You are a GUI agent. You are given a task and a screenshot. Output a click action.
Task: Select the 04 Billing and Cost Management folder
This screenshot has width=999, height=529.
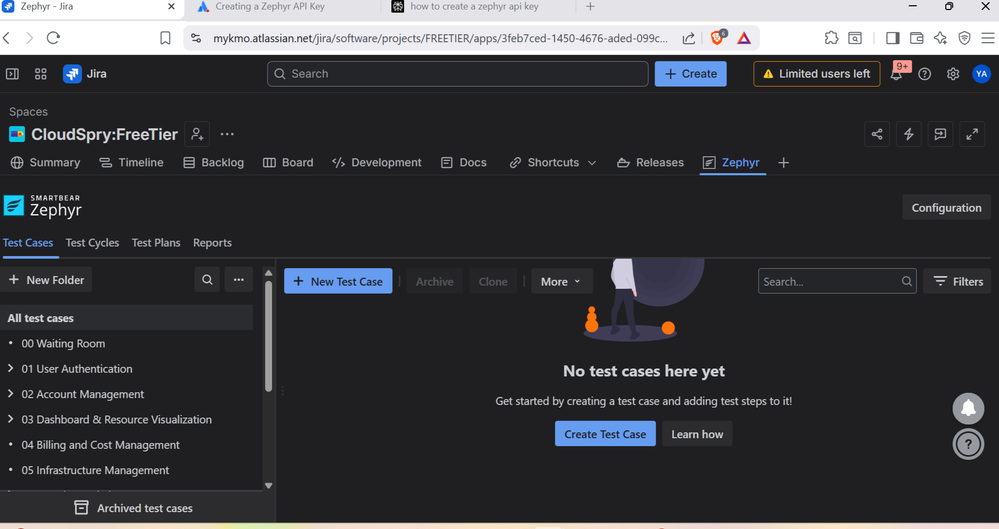(x=100, y=445)
